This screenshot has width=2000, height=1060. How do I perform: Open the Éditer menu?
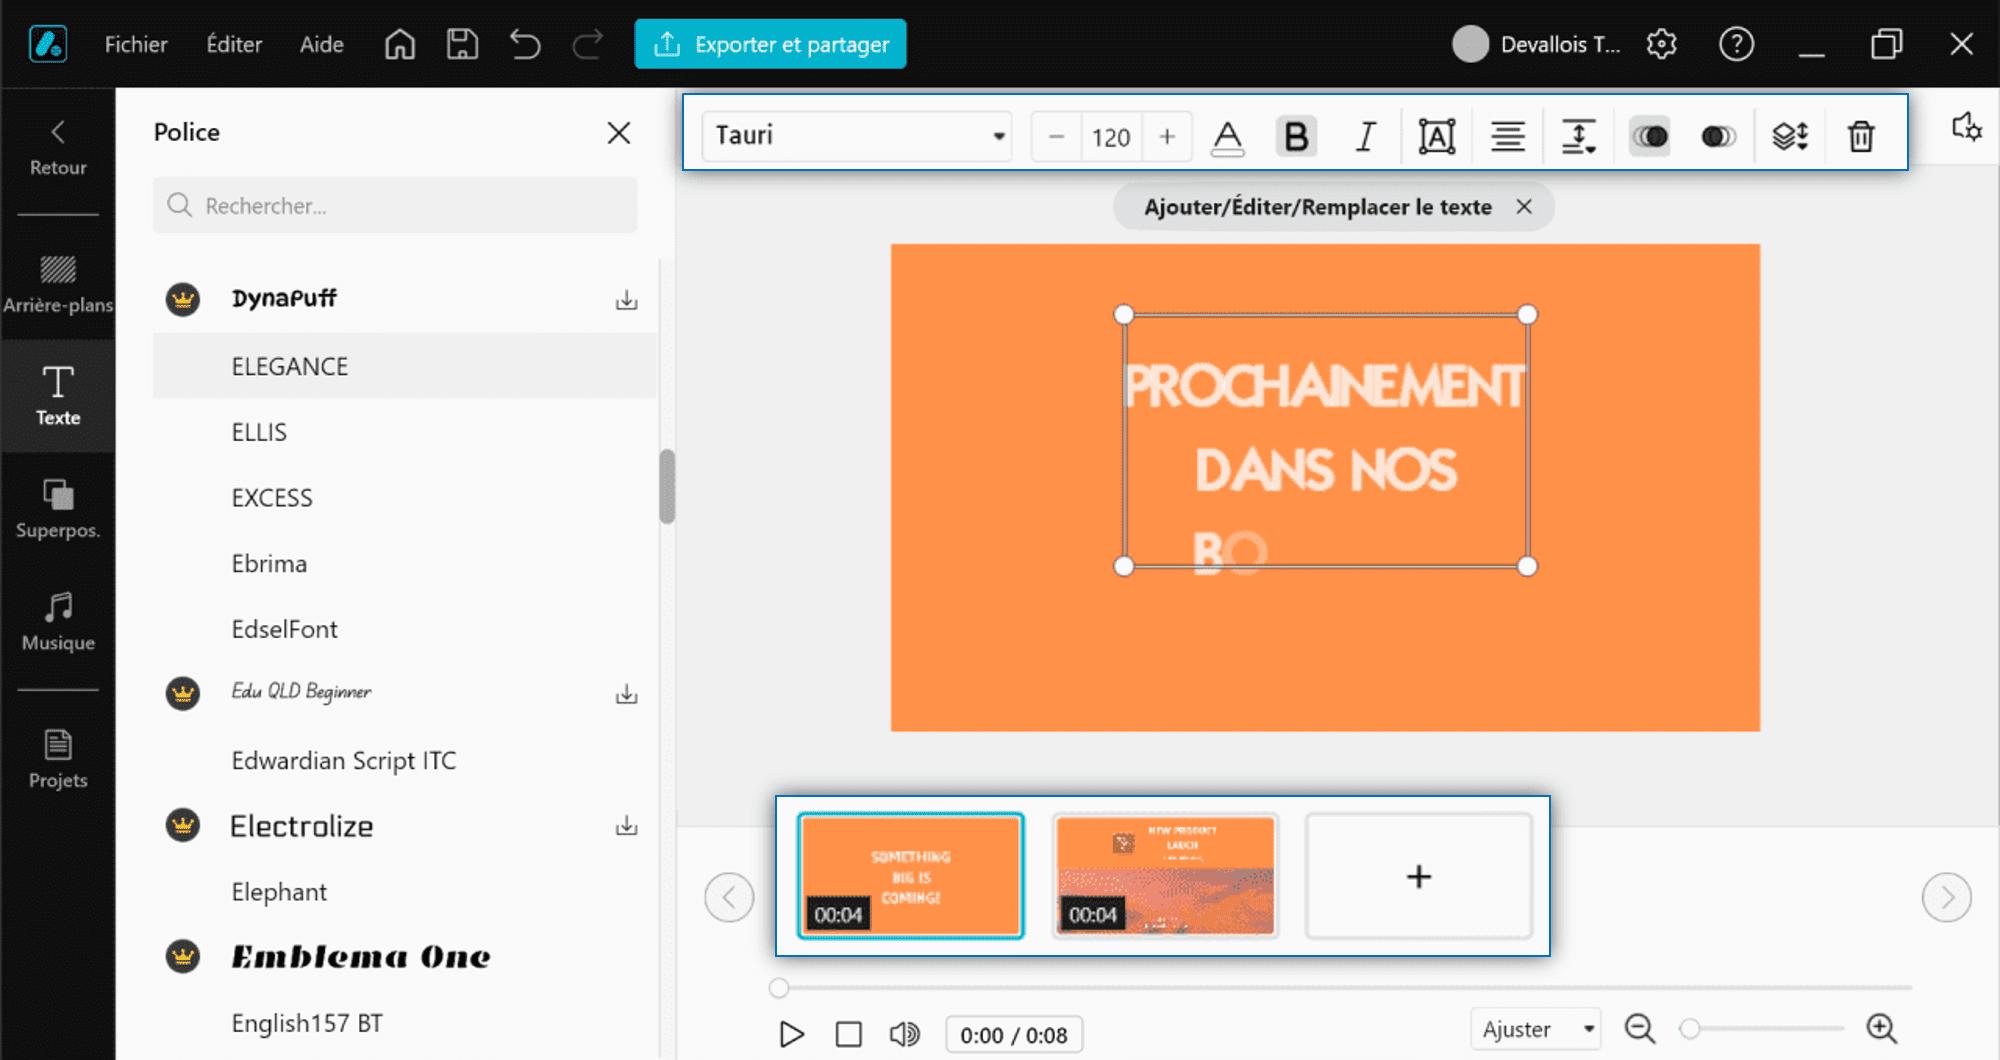pyautogui.click(x=234, y=44)
